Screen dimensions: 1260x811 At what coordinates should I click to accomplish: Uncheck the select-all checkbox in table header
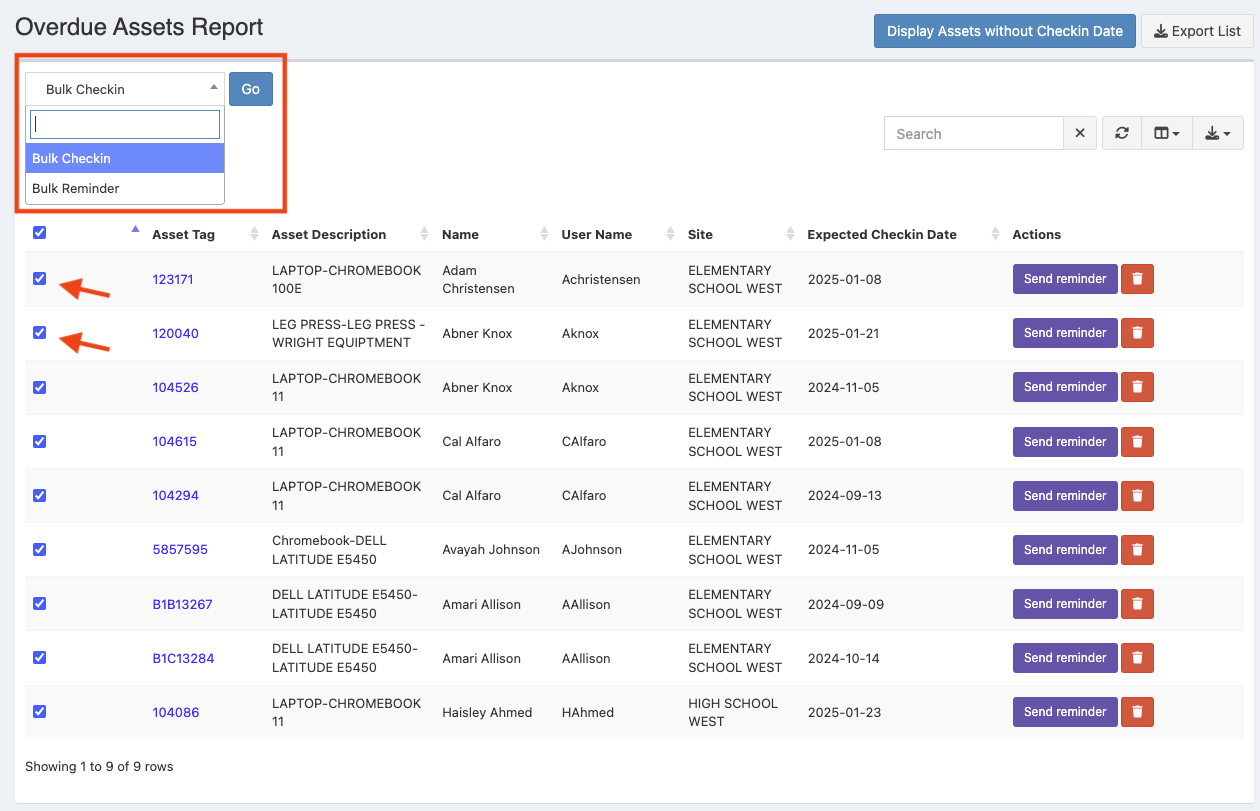tap(39, 233)
